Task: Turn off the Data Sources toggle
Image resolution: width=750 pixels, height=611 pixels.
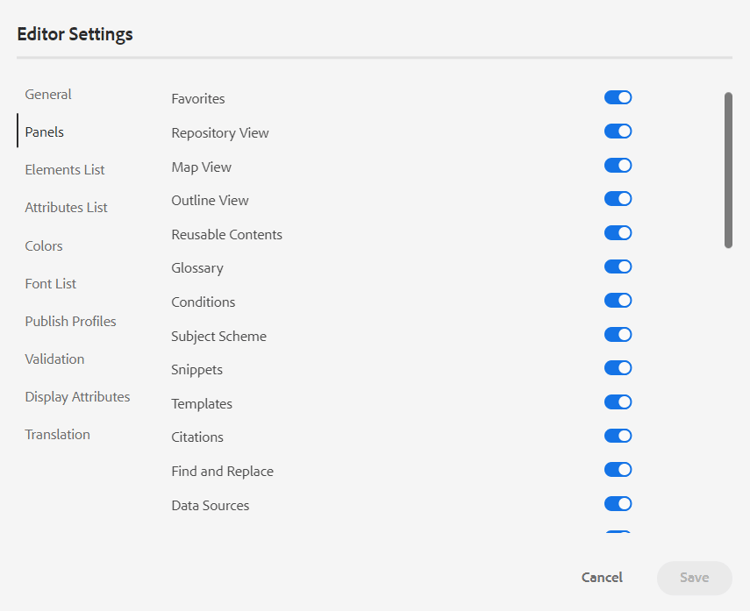Action: 618,504
